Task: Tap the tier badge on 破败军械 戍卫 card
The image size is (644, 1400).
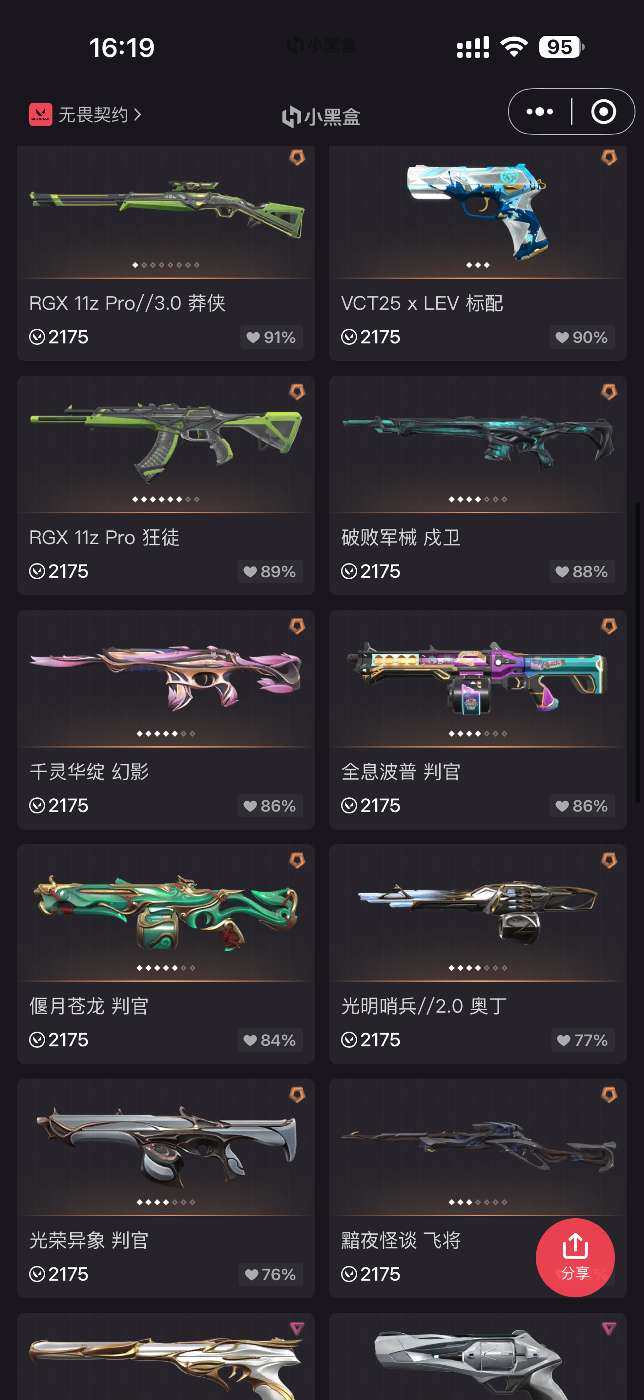Action: click(609, 391)
